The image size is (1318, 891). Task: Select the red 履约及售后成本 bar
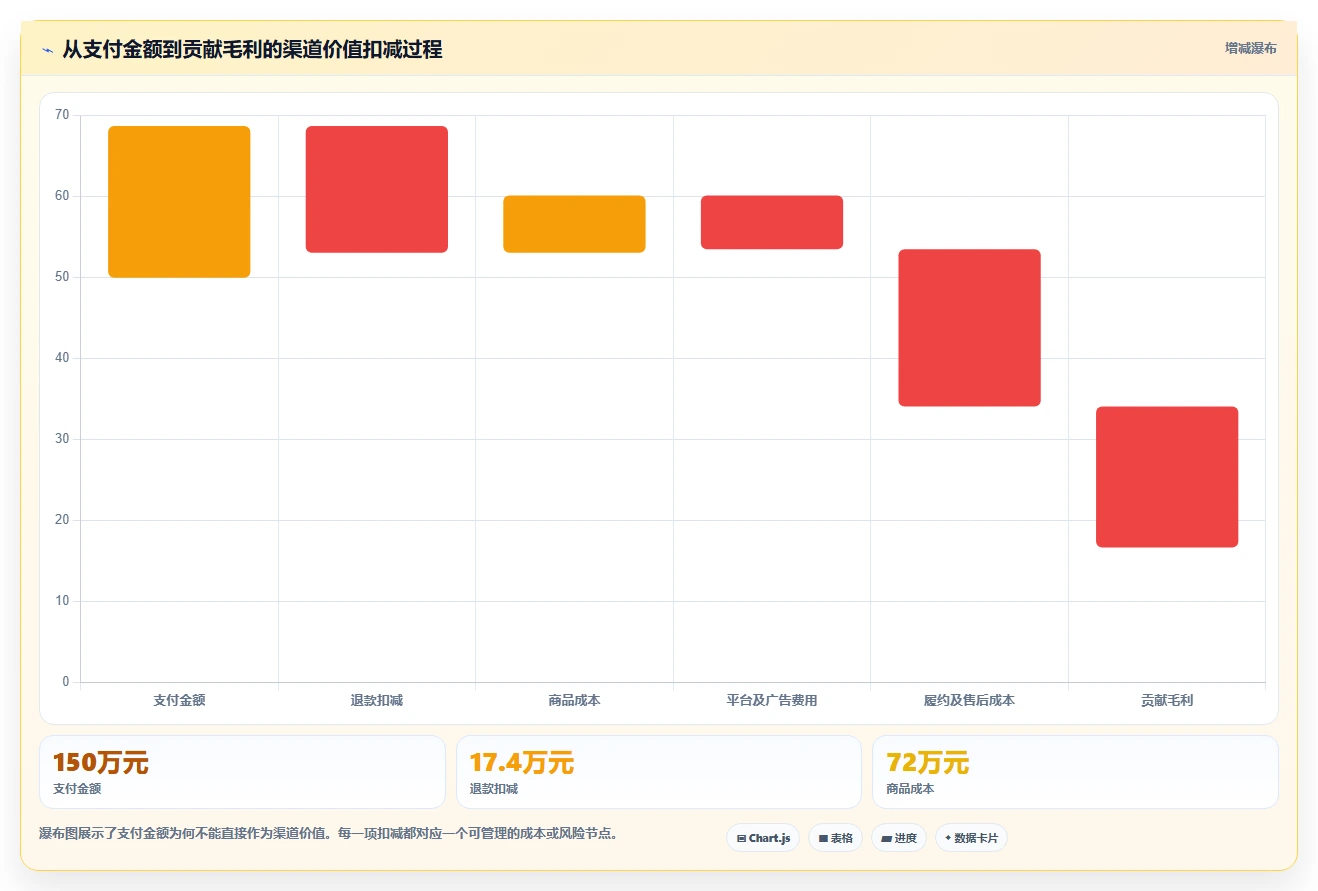coord(969,328)
